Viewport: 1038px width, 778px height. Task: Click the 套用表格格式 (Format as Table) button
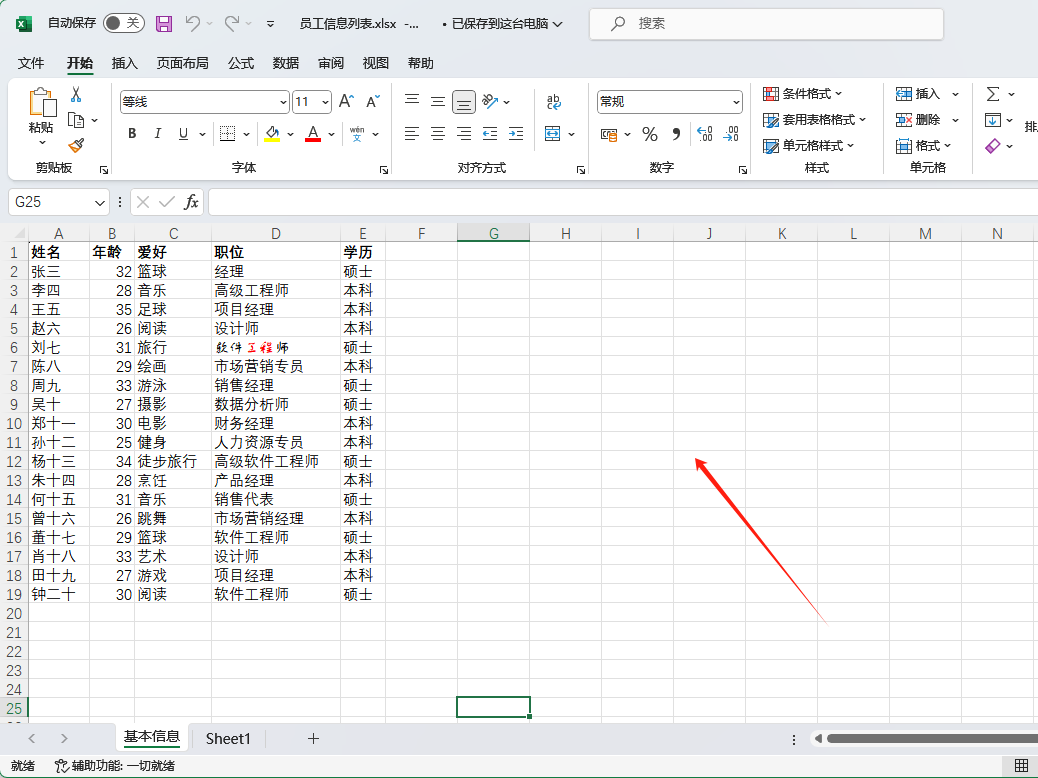(x=814, y=120)
